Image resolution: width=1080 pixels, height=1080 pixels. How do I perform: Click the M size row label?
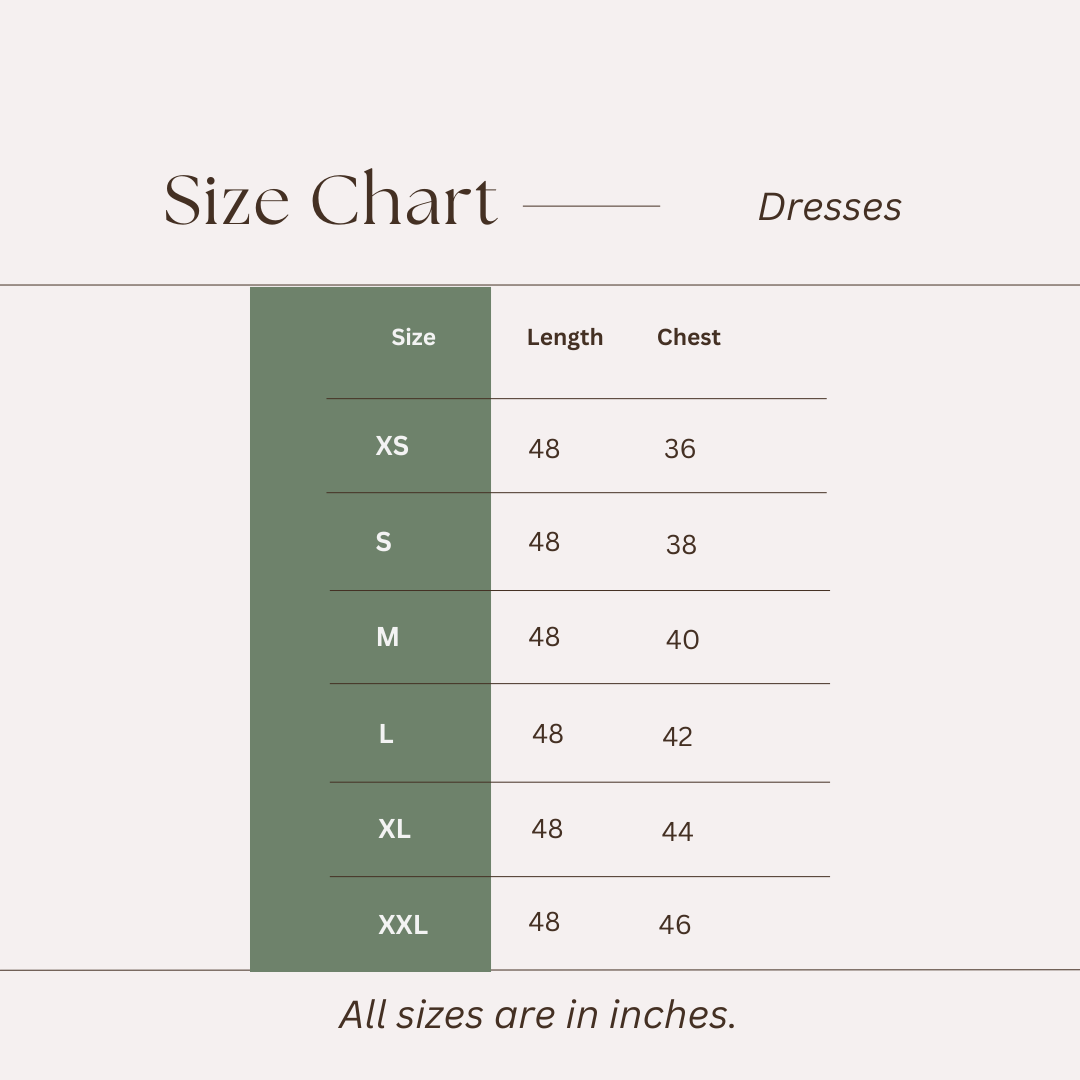click(x=387, y=637)
